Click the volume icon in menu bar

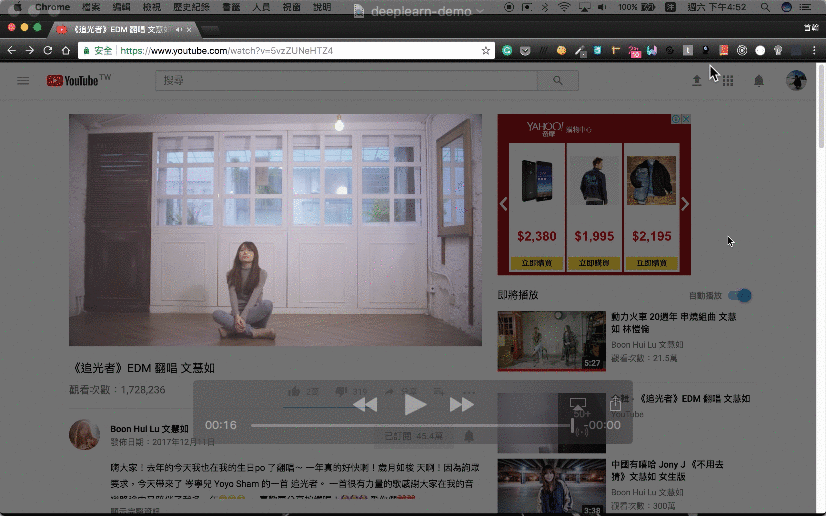point(602,7)
